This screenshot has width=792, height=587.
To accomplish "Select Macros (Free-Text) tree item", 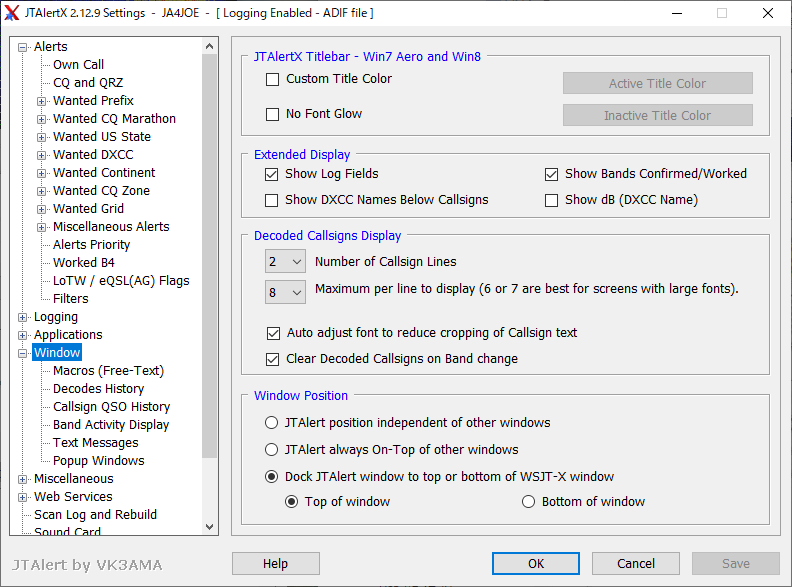I will point(109,371).
